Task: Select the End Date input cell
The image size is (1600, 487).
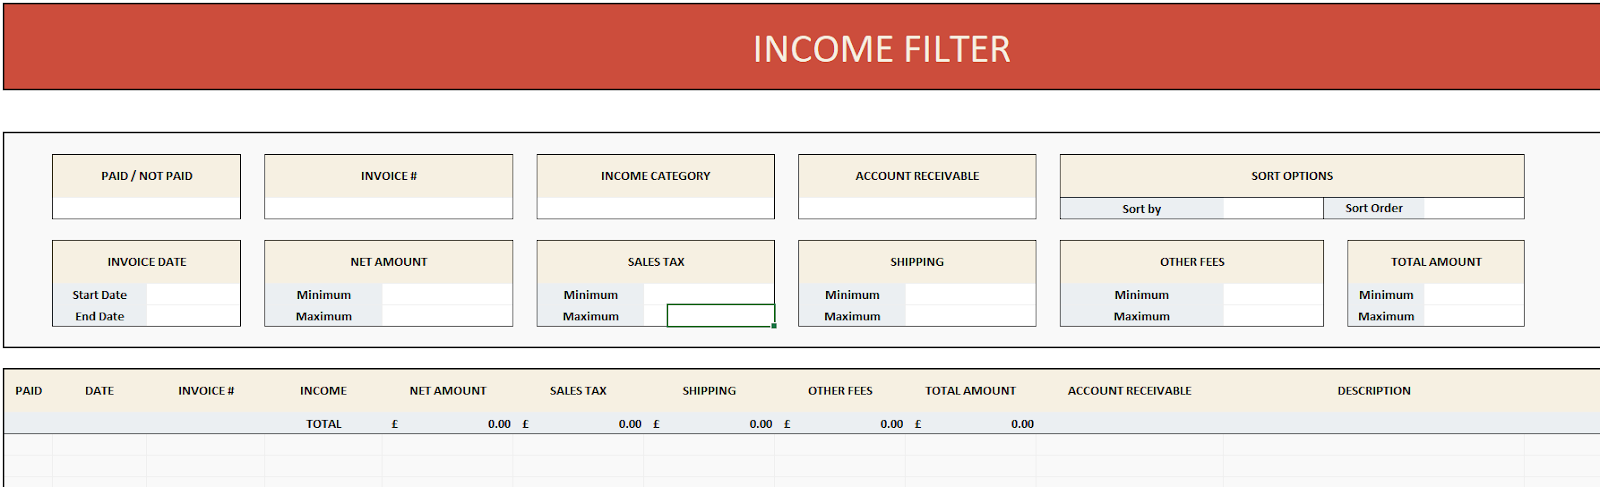Action: pyautogui.click(x=193, y=316)
